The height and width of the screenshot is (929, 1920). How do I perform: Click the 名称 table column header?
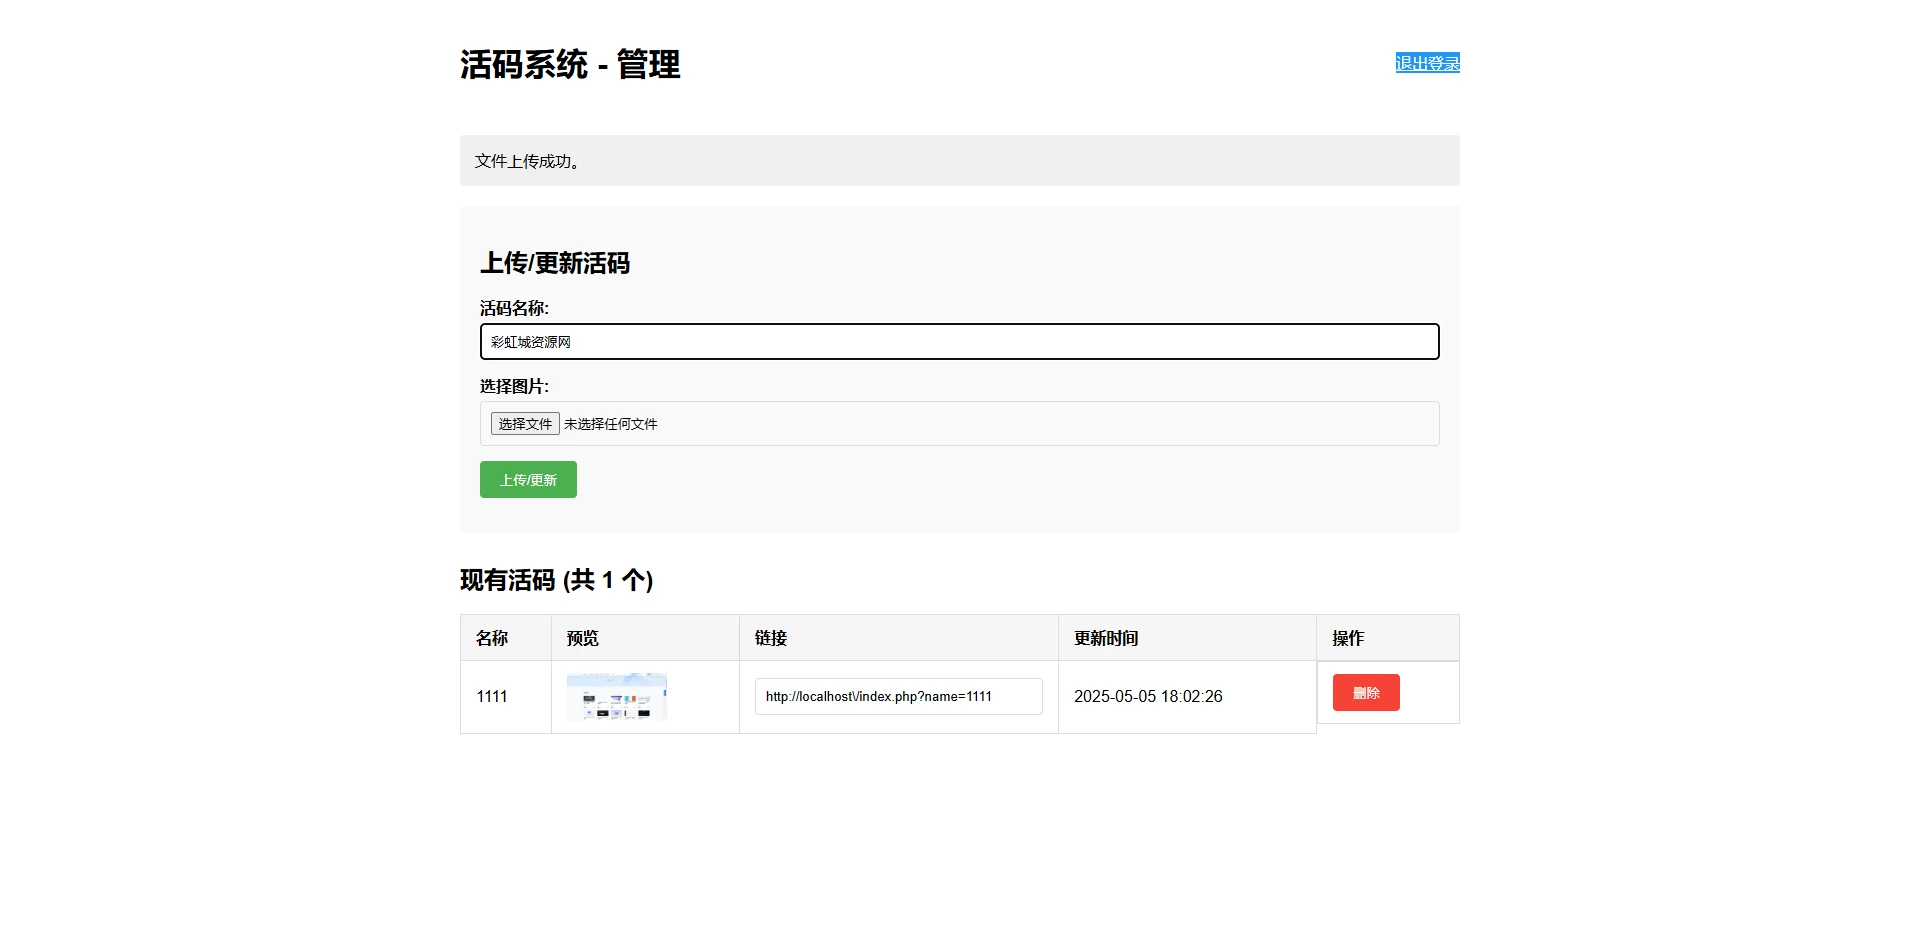pyautogui.click(x=492, y=637)
